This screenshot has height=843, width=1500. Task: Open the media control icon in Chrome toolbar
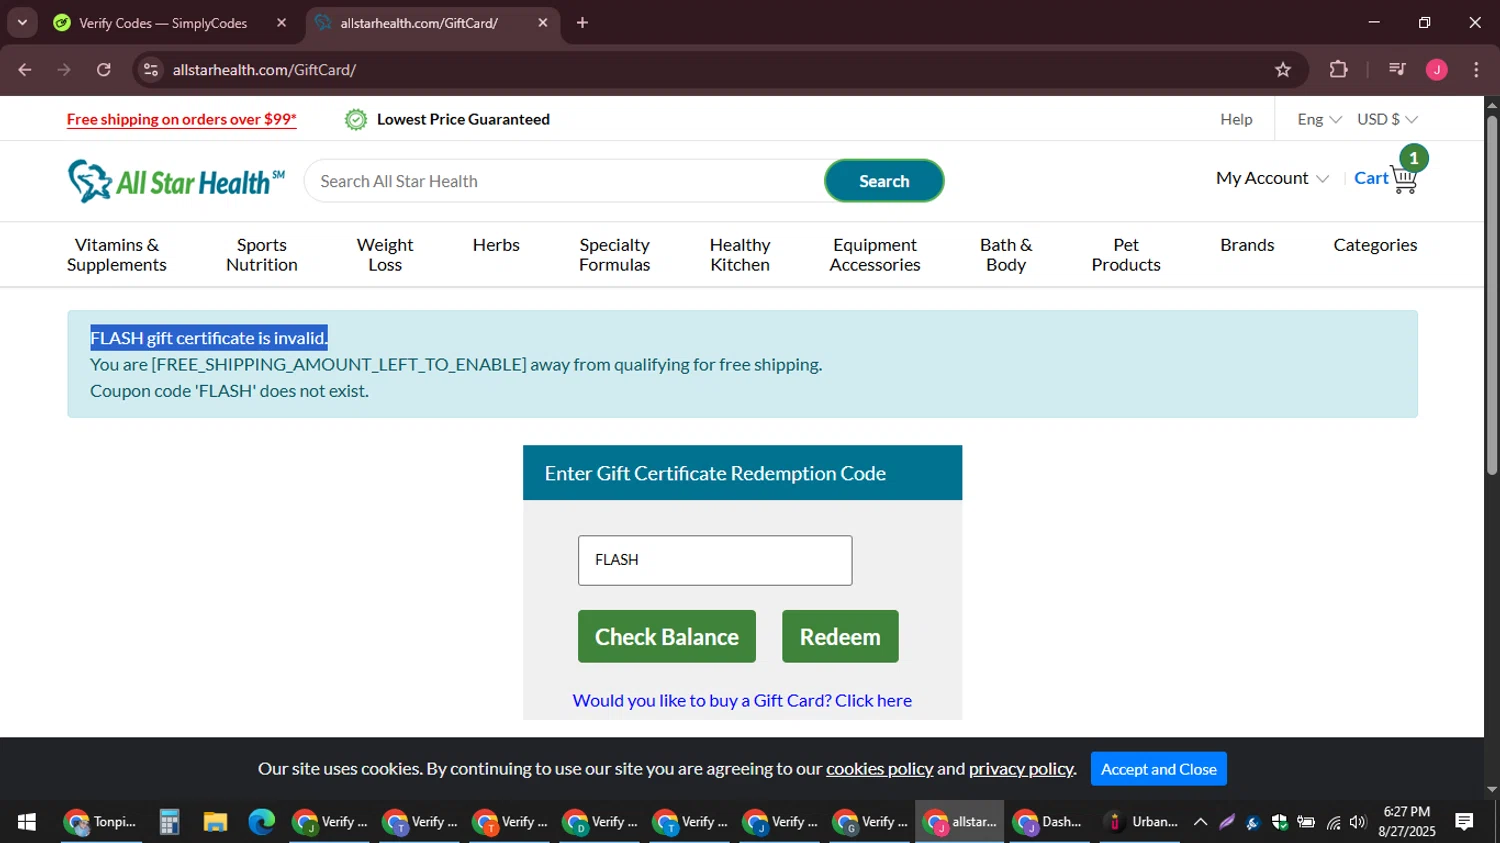(x=1397, y=69)
